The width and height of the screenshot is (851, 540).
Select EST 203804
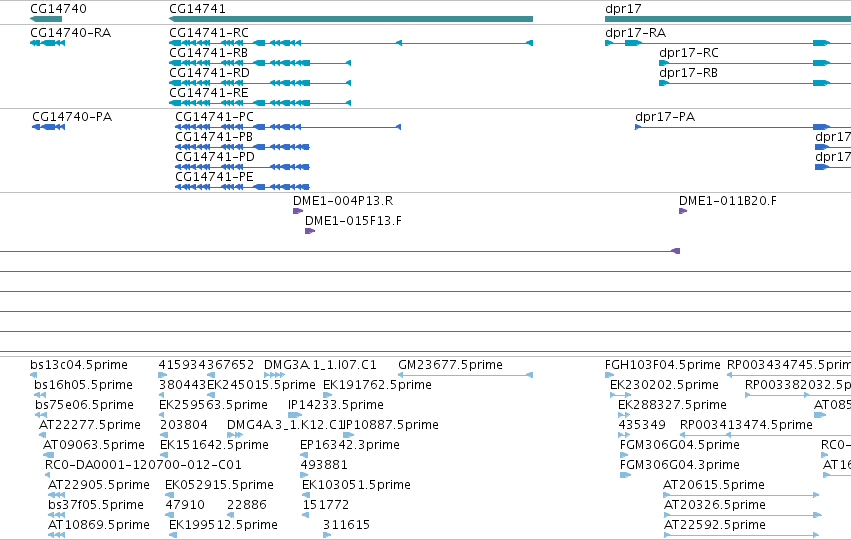(x=184, y=425)
